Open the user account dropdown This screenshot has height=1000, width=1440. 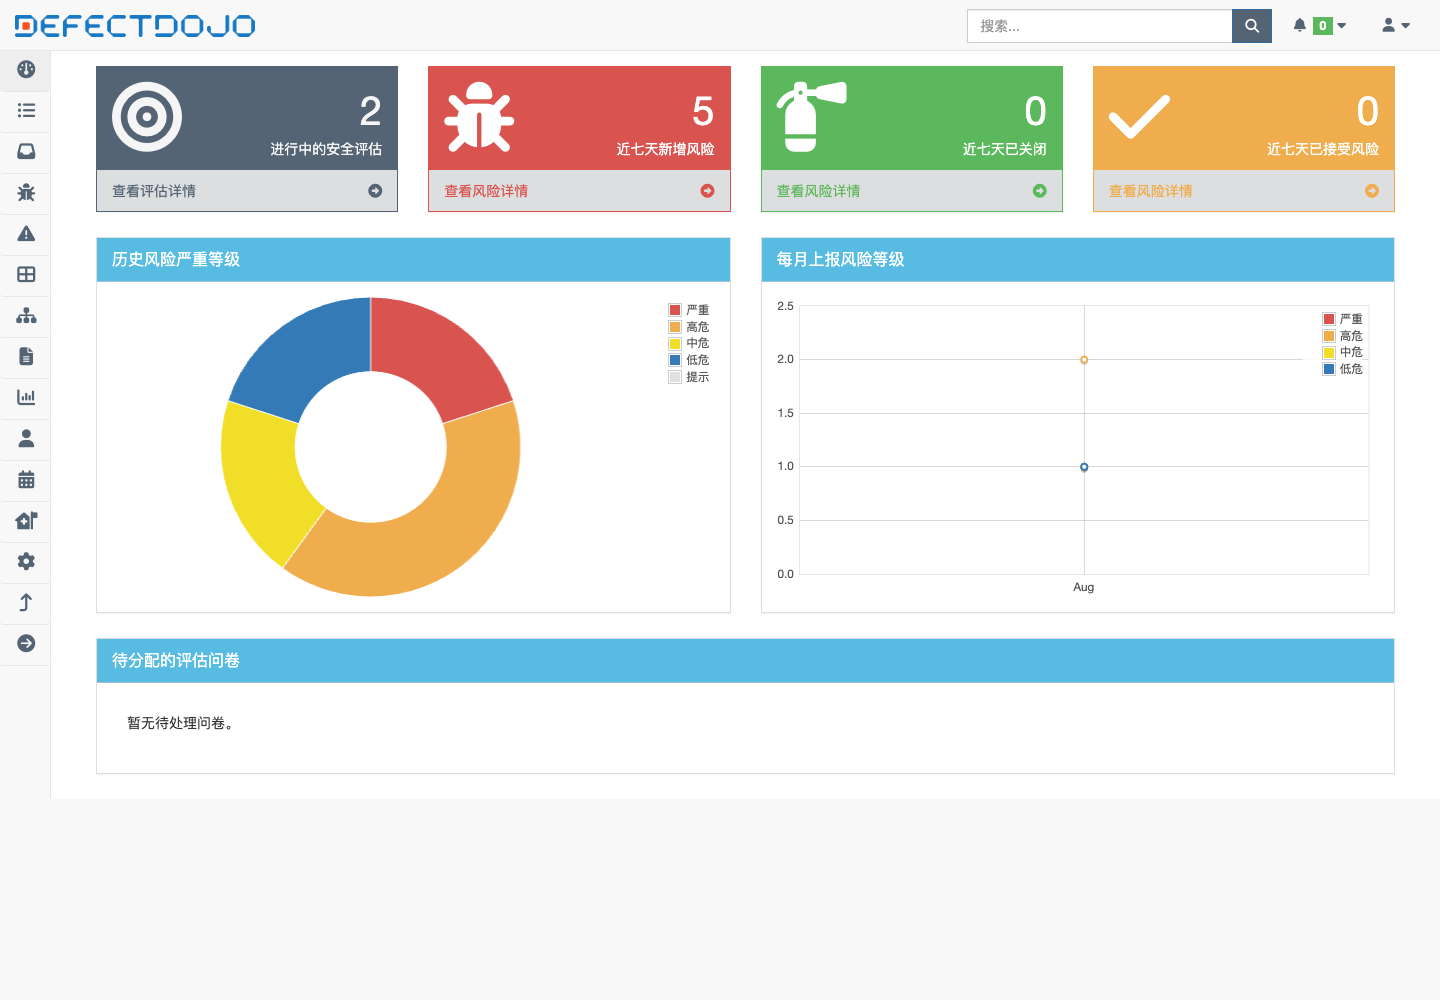tap(1396, 25)
